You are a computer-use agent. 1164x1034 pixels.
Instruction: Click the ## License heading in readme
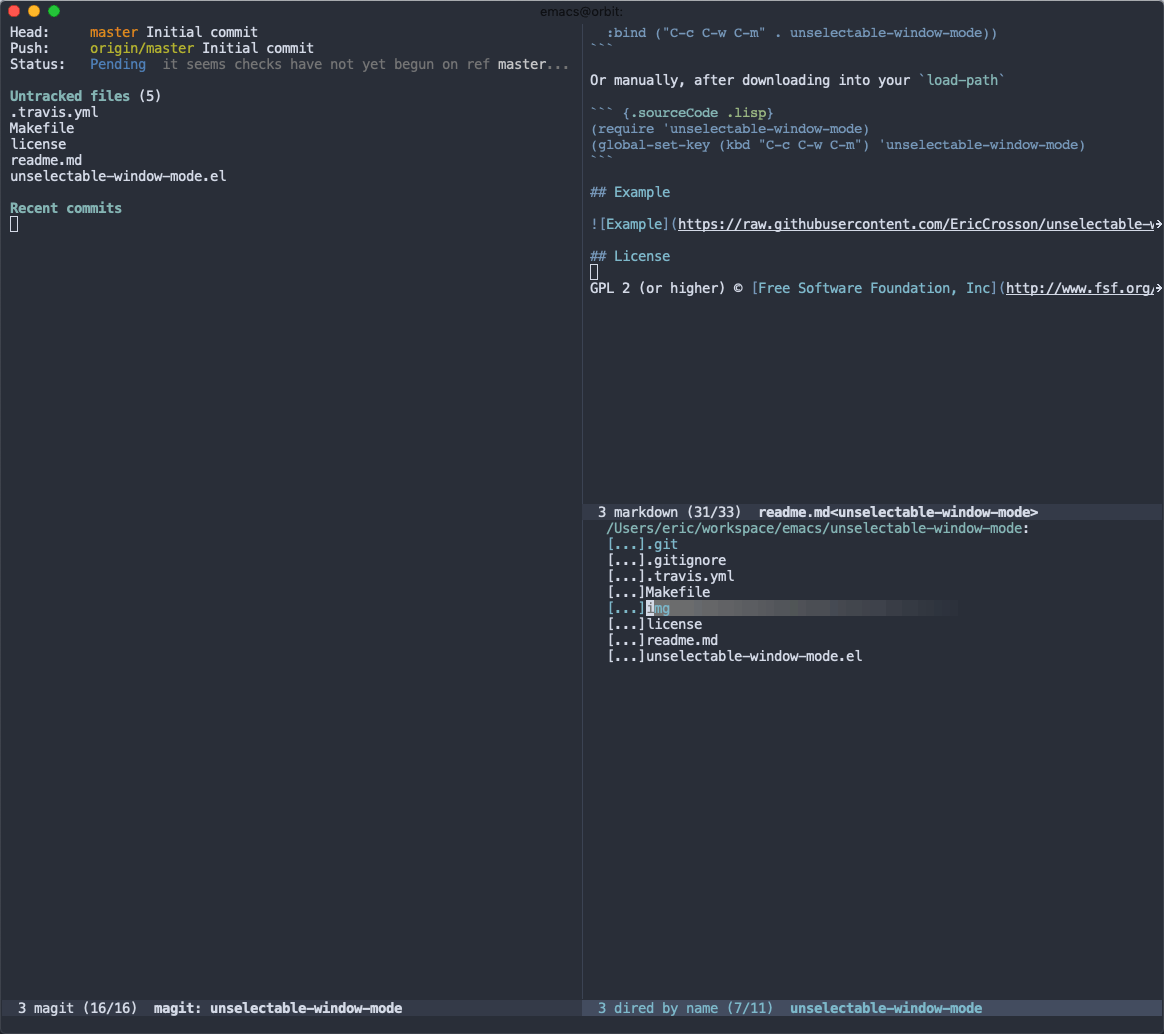pyautogui.click(x=630, y=256)
